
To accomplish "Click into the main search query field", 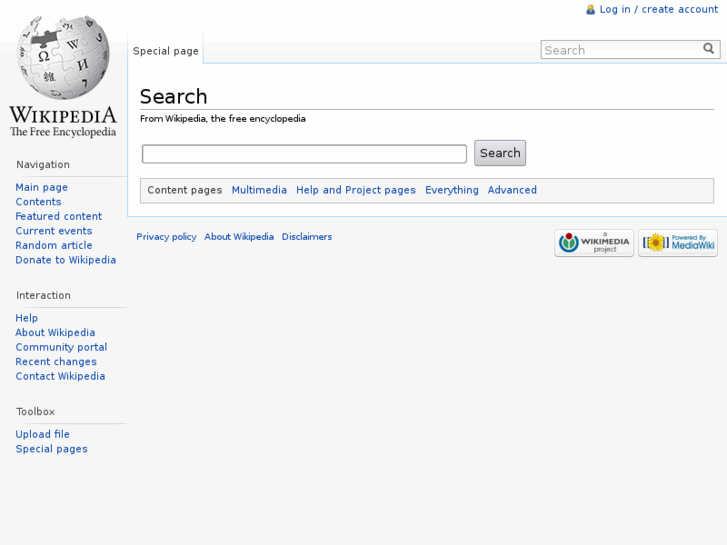I will [304, 154].
